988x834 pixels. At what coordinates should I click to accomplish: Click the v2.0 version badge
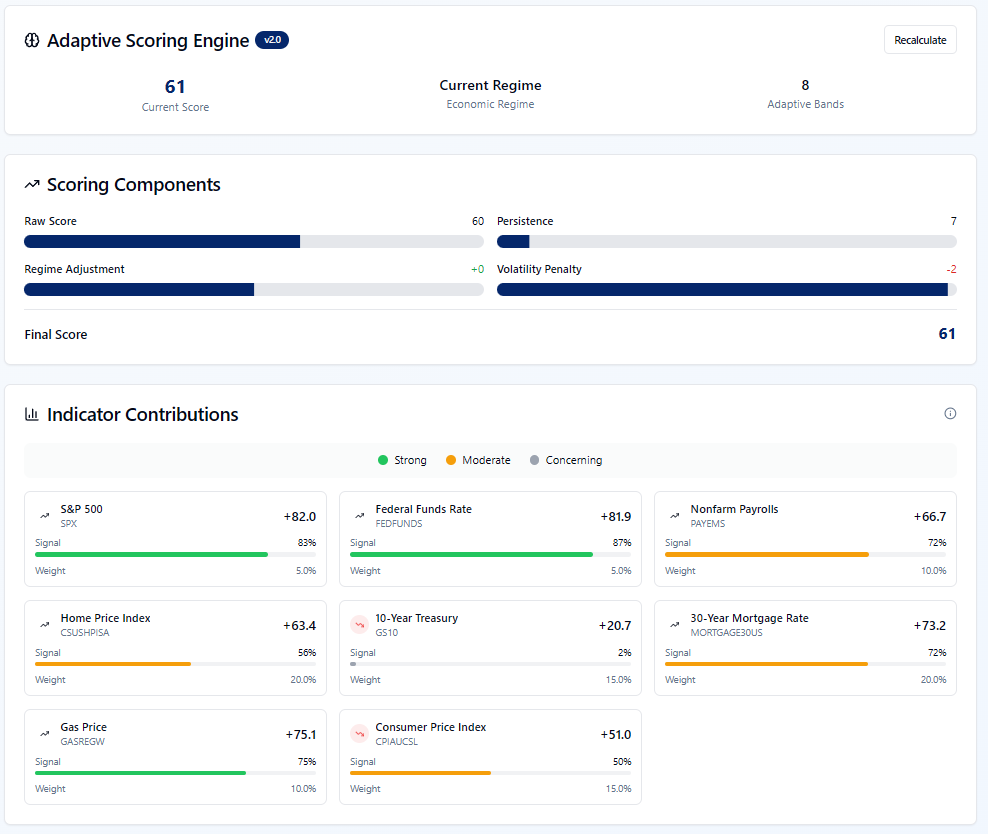[x=272, y=40]
